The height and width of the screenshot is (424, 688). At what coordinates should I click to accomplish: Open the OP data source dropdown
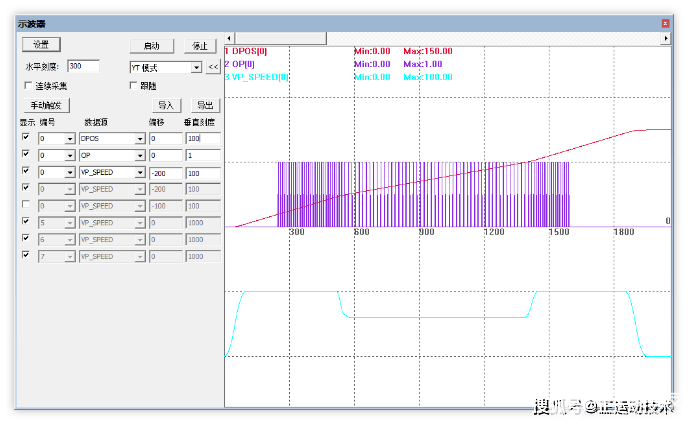139,156
